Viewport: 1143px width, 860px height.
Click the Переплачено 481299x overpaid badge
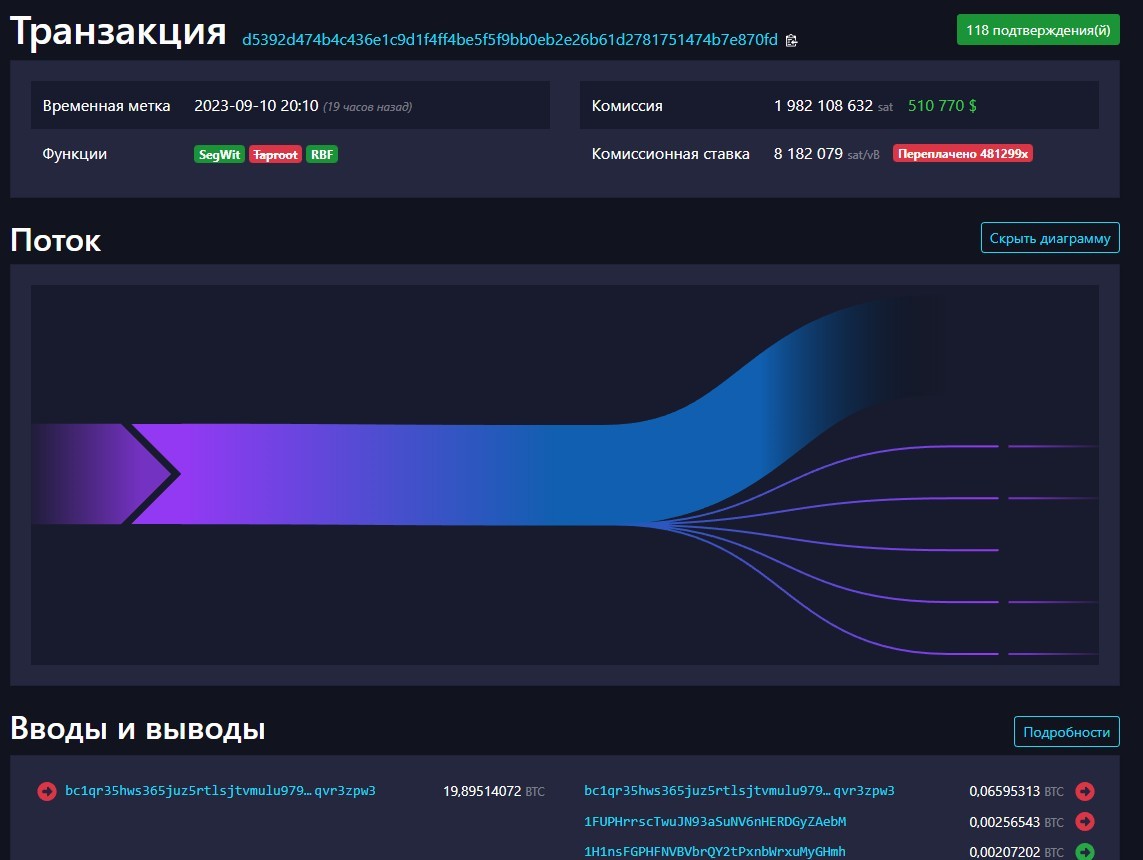[962, 154]
